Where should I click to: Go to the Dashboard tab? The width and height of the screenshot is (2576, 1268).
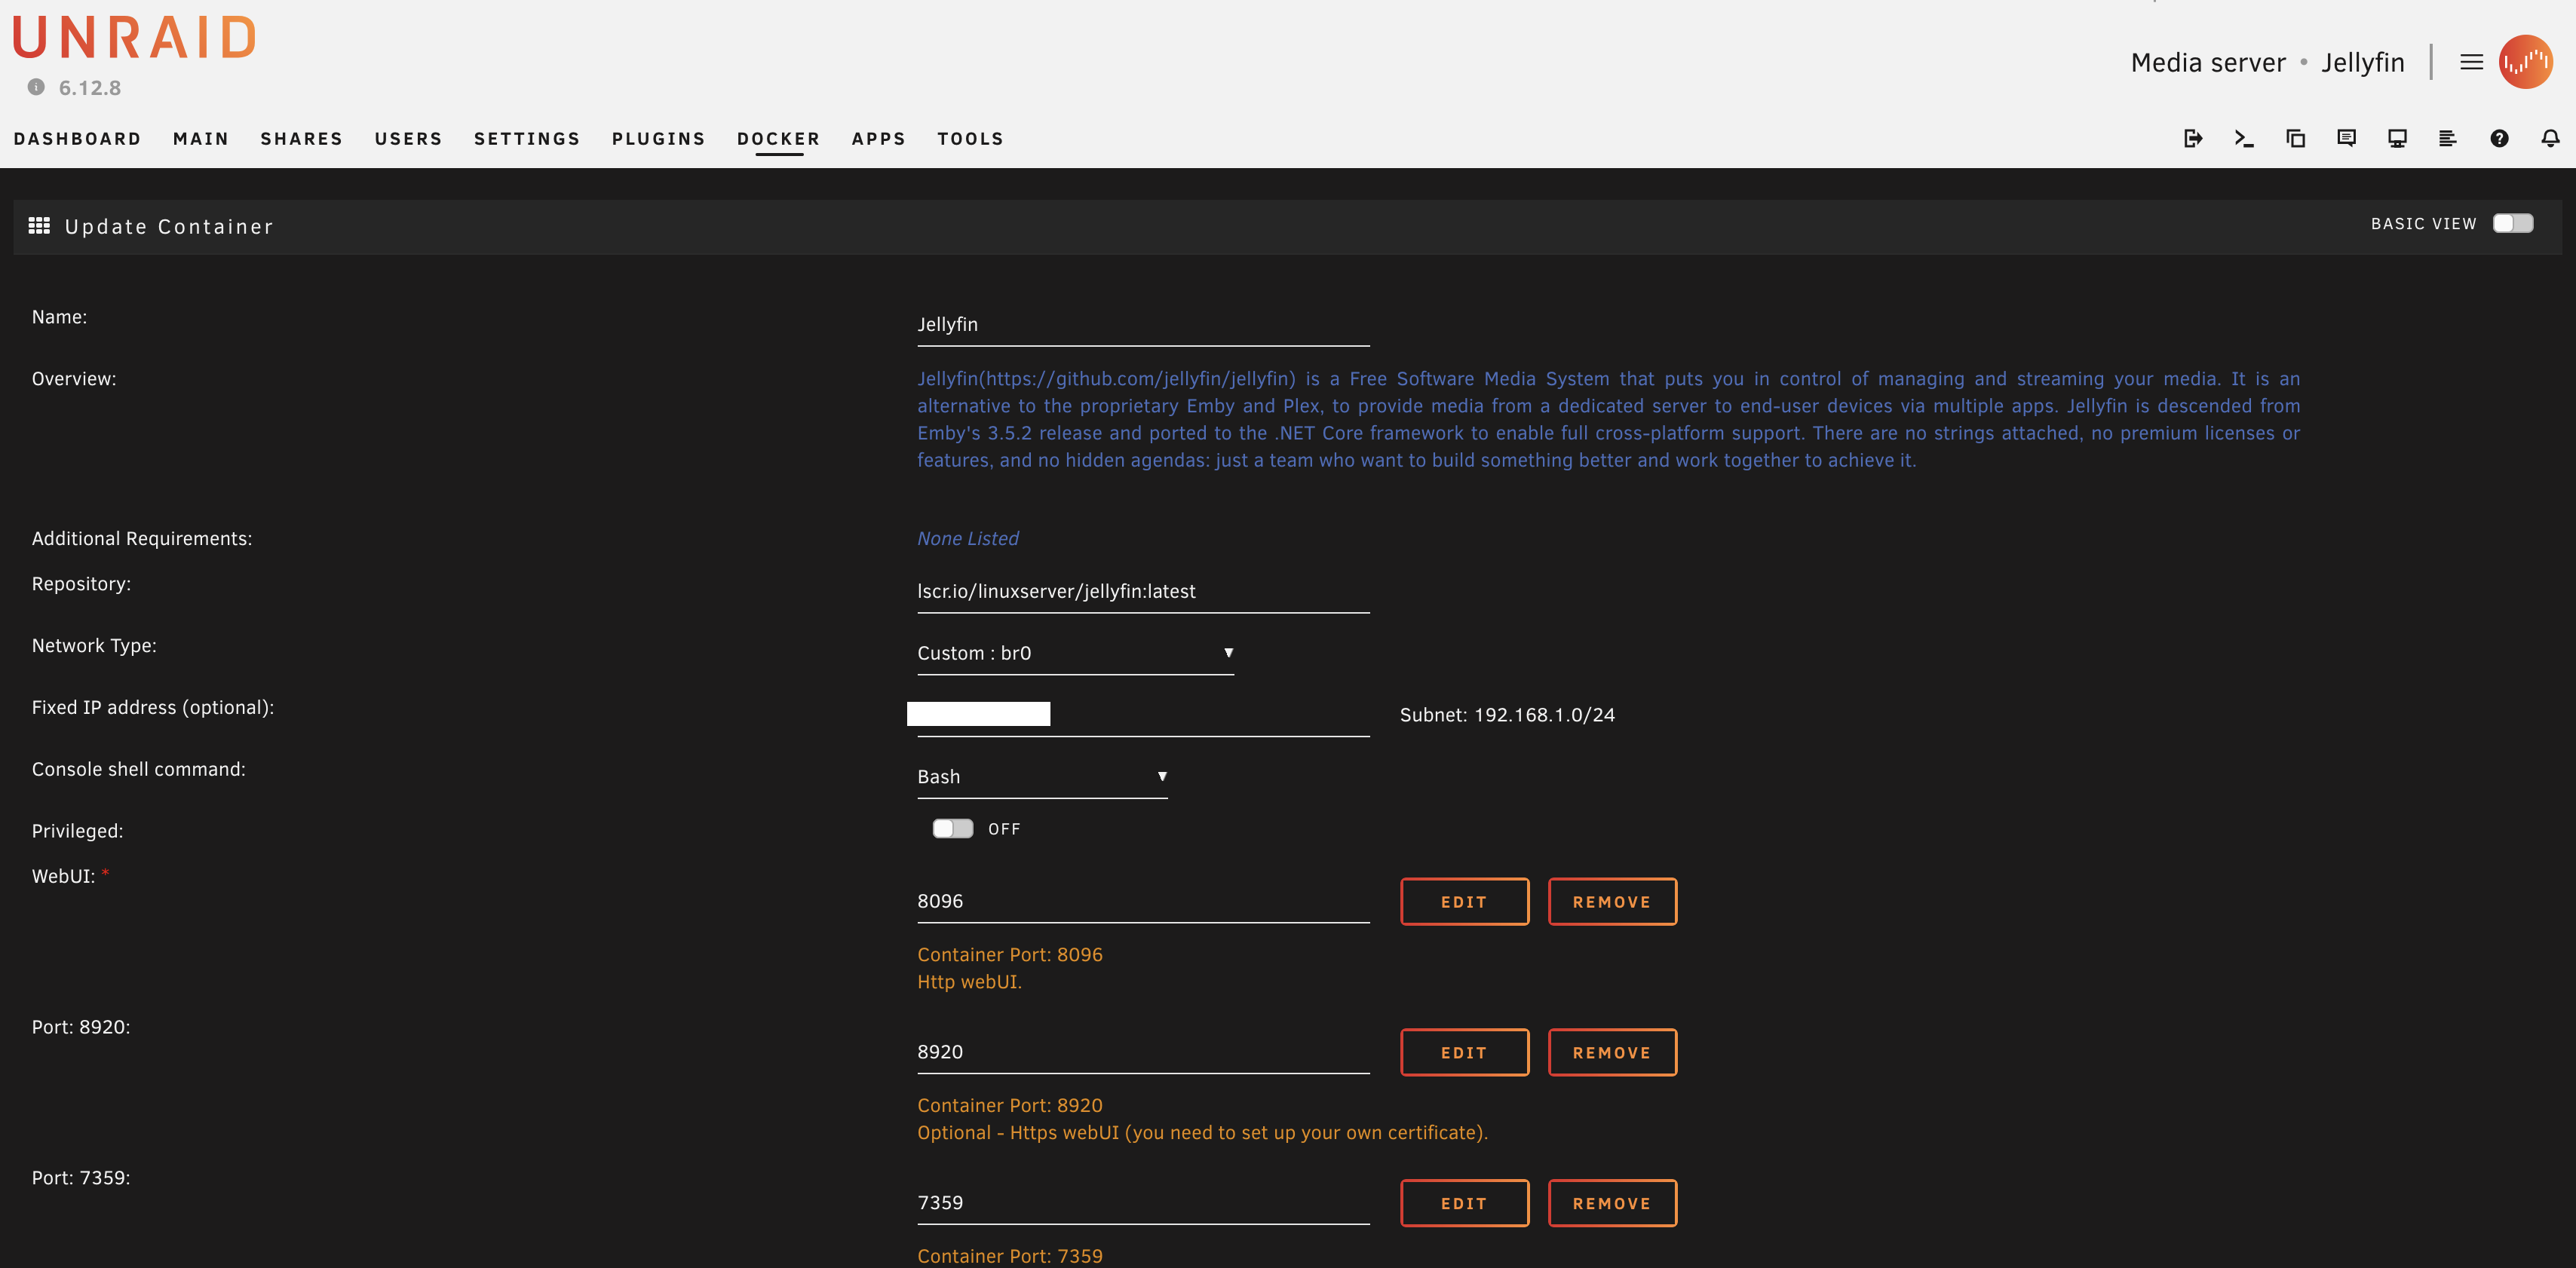(x=77, y=139)
